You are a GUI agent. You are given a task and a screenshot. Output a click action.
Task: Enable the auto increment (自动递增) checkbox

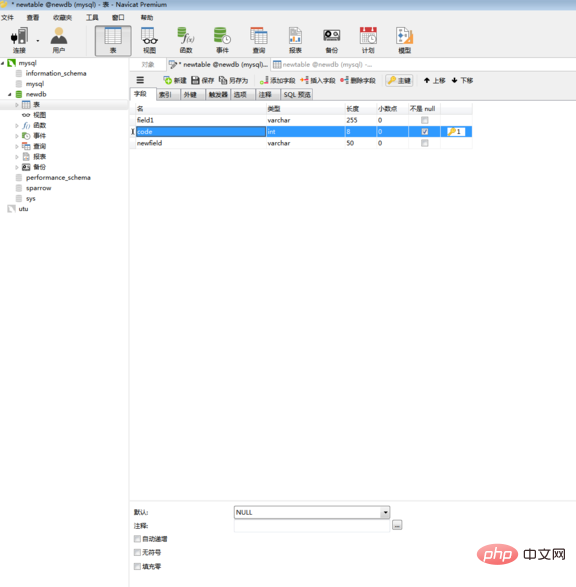coord(137,539)
